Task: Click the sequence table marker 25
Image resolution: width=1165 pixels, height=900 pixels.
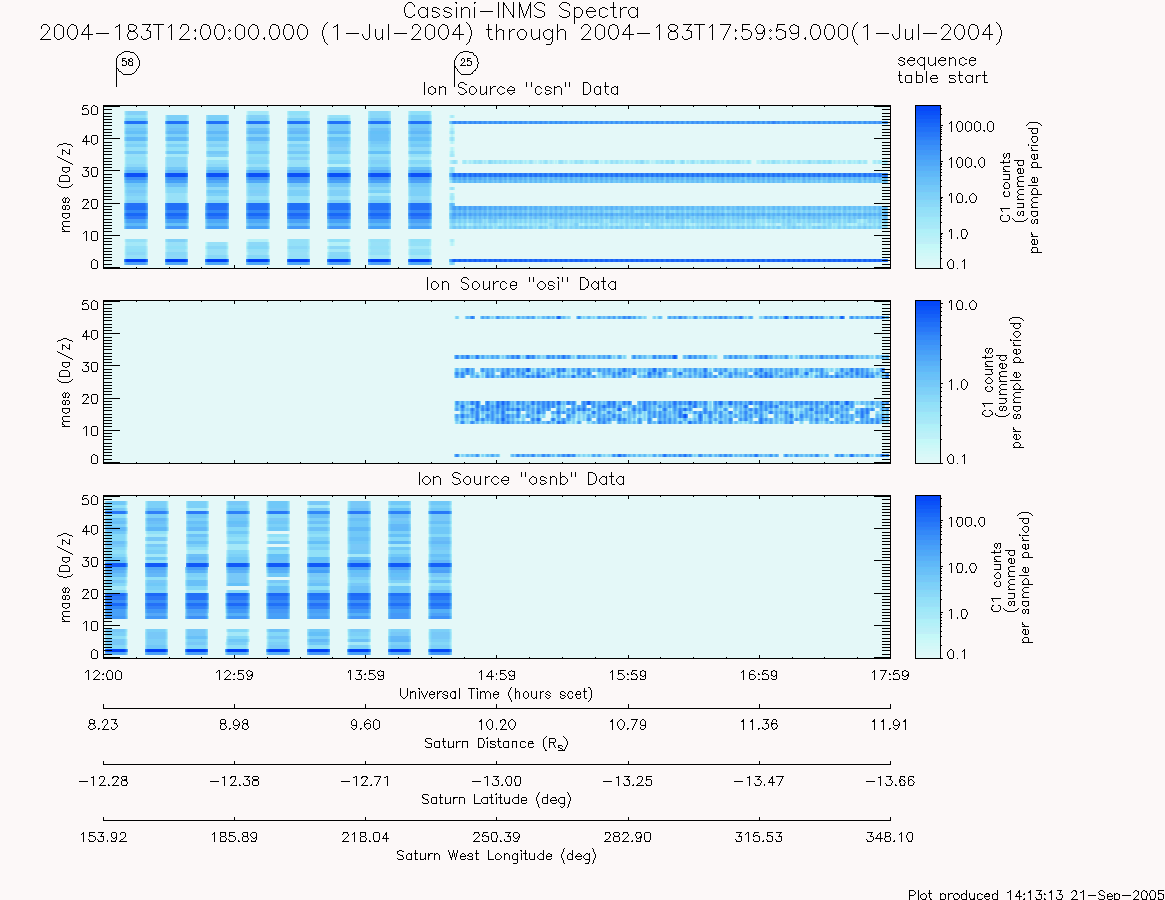Action: (467, 62)
